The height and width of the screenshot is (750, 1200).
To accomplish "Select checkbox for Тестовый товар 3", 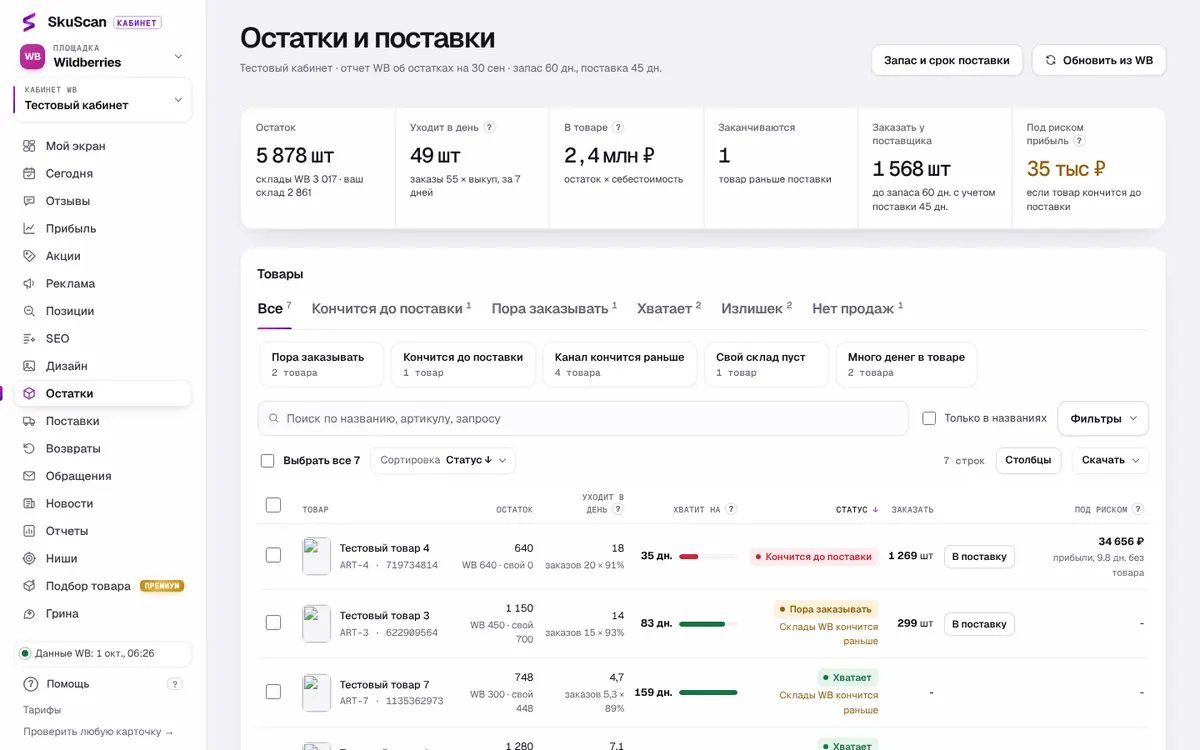I will [x=273, y=622].
